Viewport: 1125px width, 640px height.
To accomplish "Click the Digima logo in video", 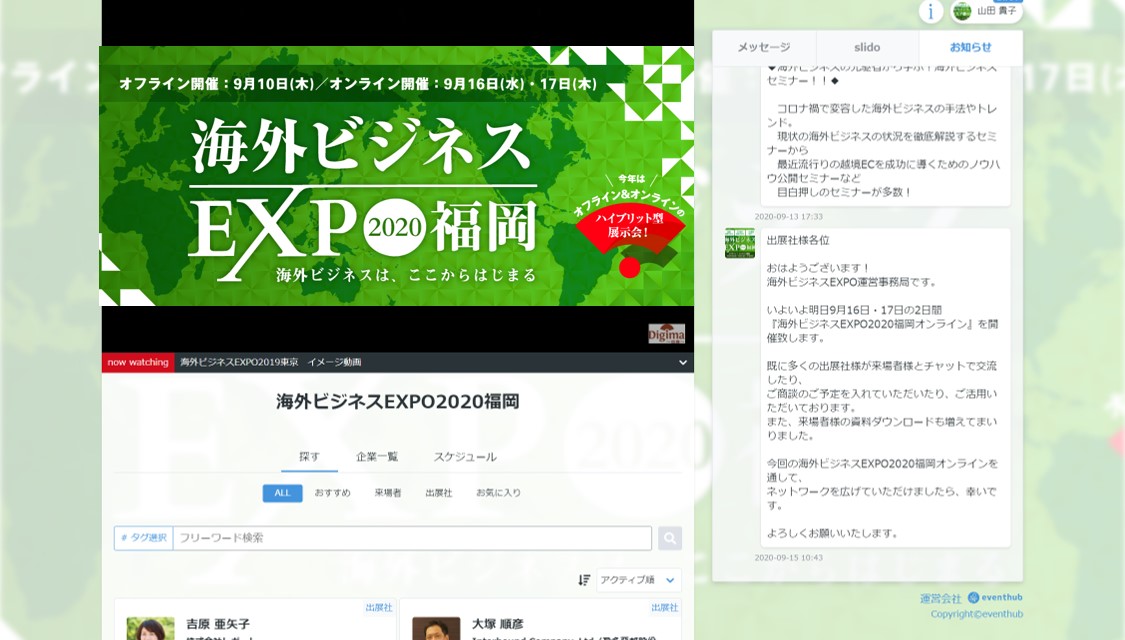I will 667,334.
